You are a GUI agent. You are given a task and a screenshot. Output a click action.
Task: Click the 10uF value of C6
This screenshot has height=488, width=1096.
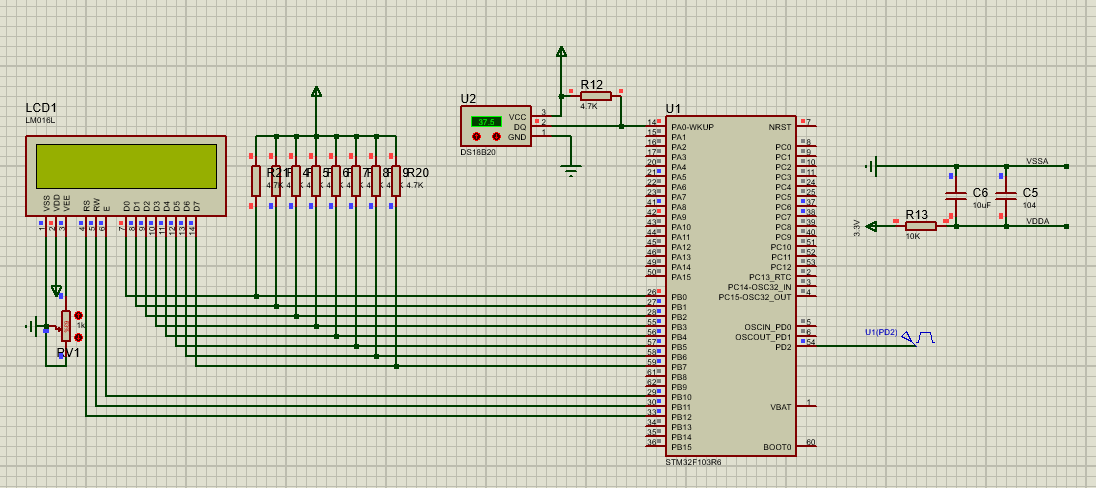tap(981, 205)
